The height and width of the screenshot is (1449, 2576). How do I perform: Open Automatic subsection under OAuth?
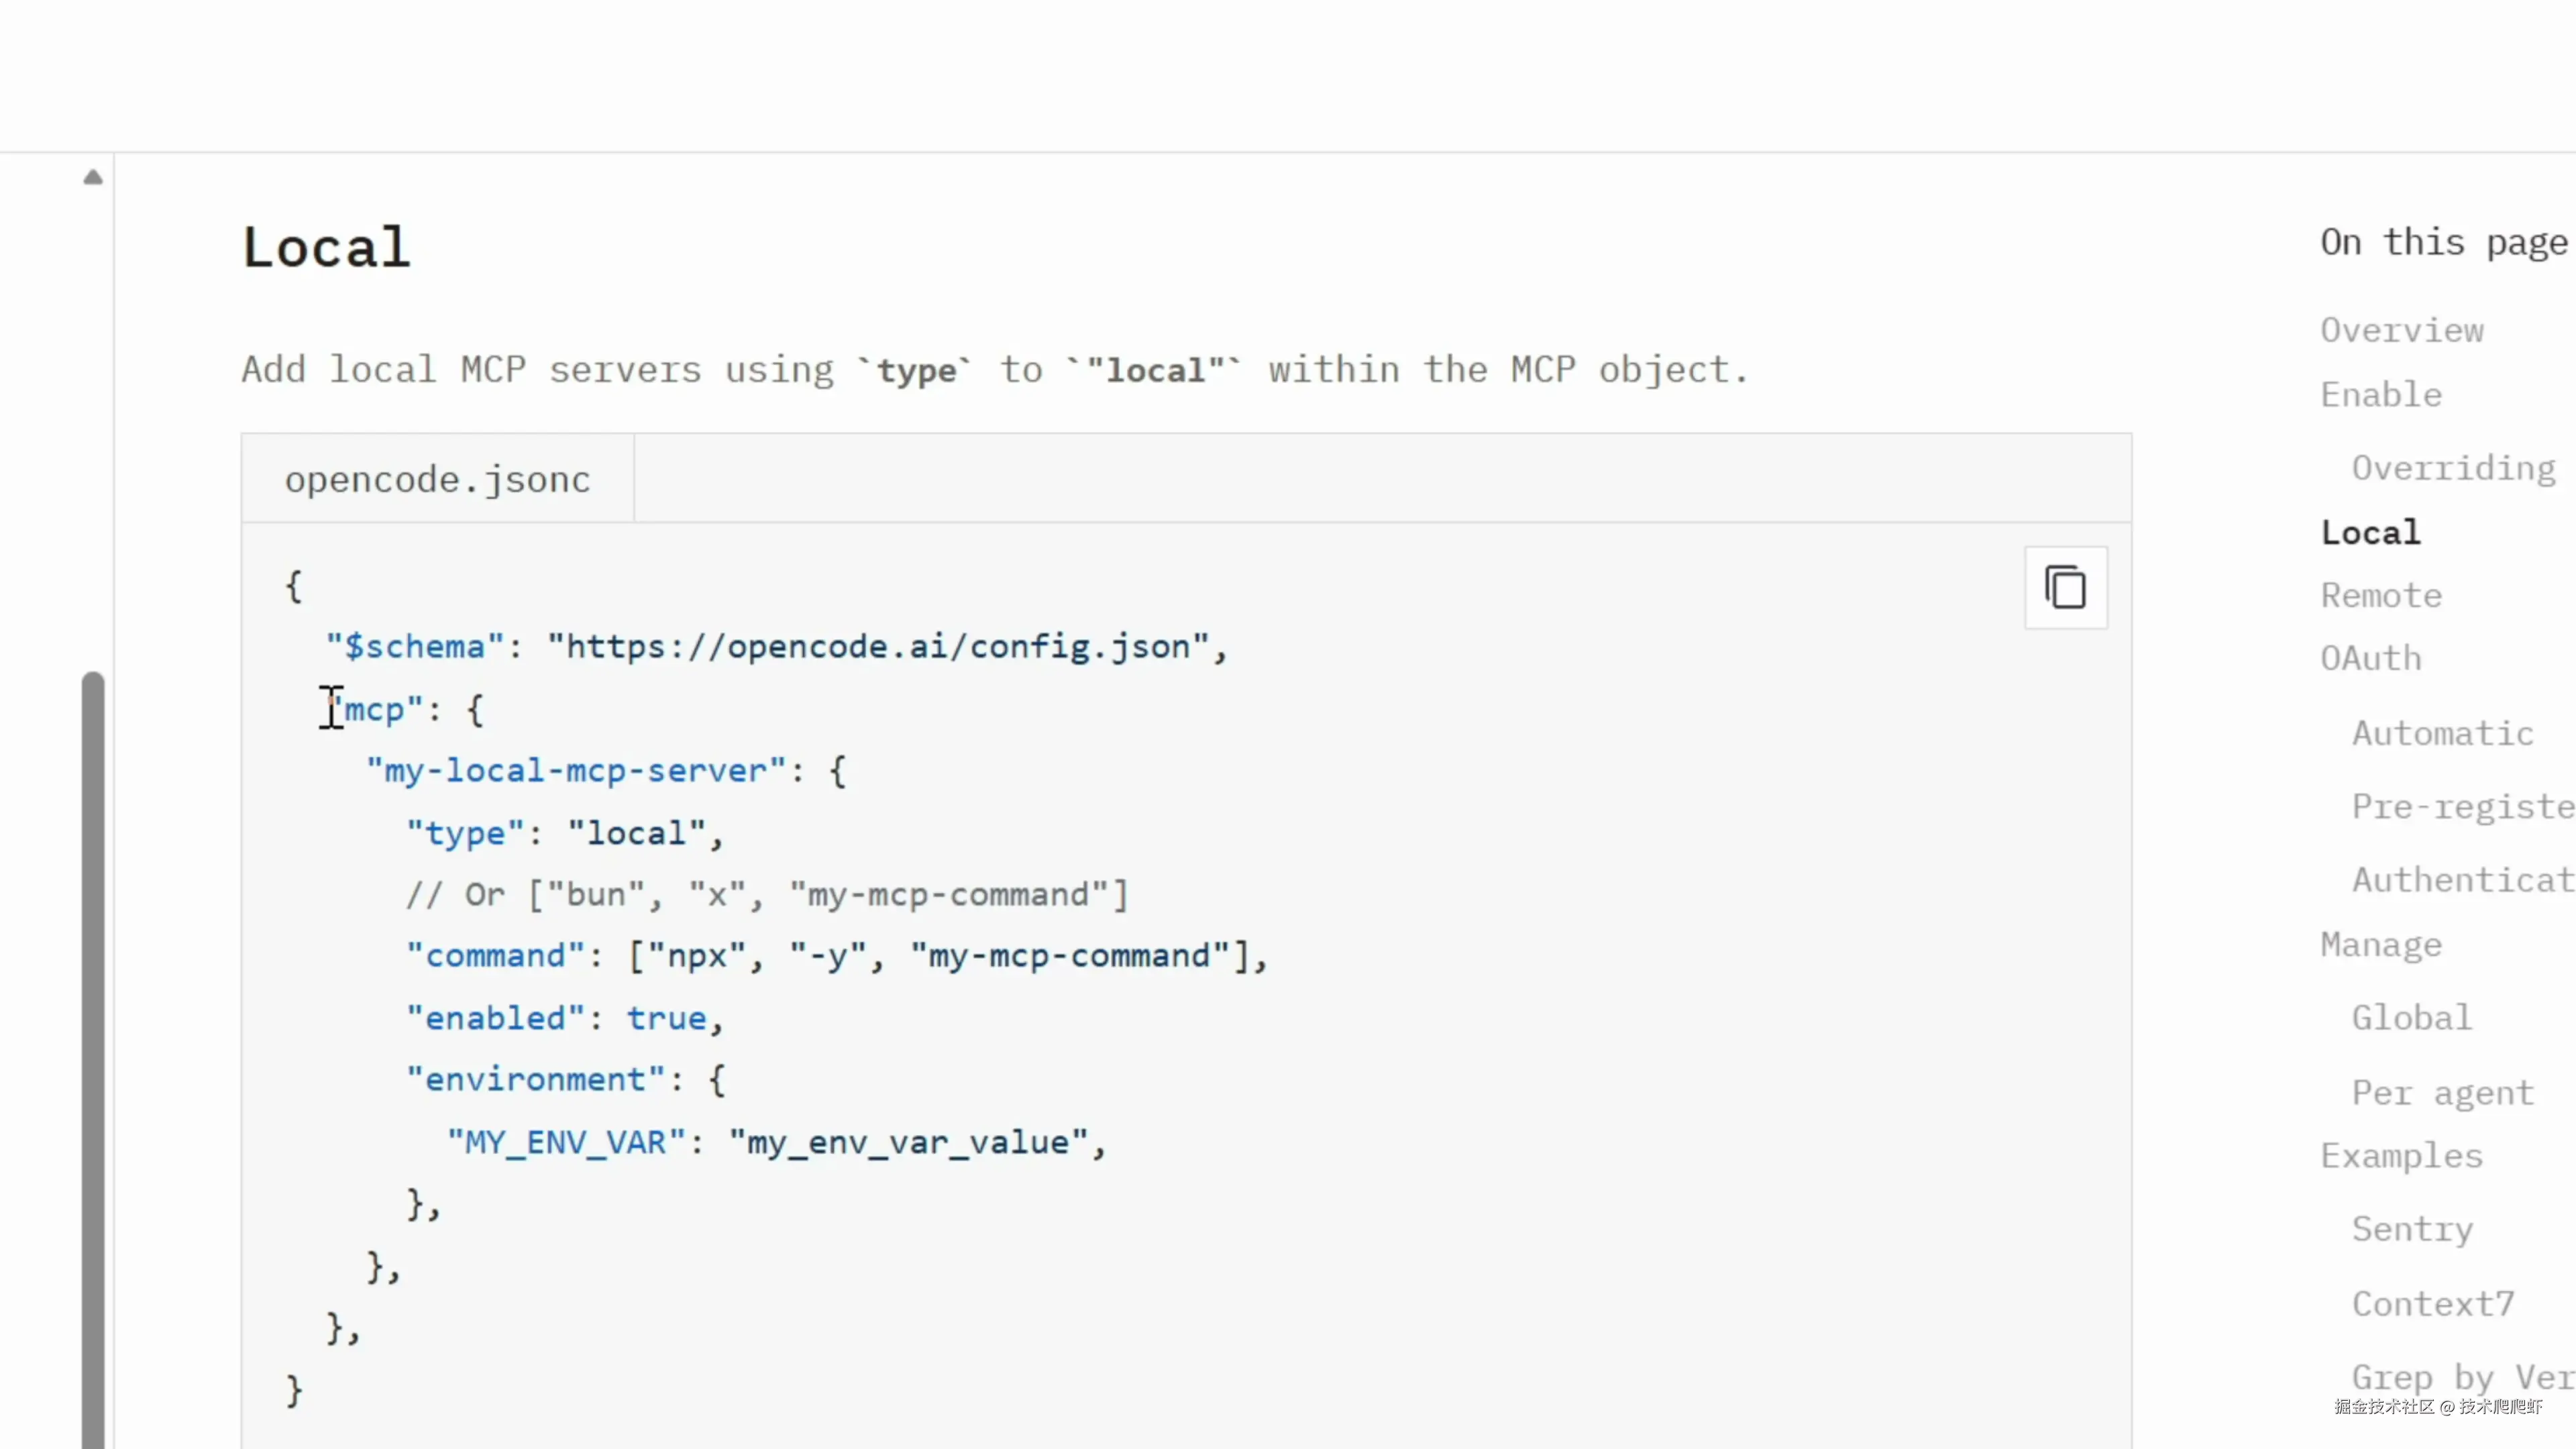2442,734
